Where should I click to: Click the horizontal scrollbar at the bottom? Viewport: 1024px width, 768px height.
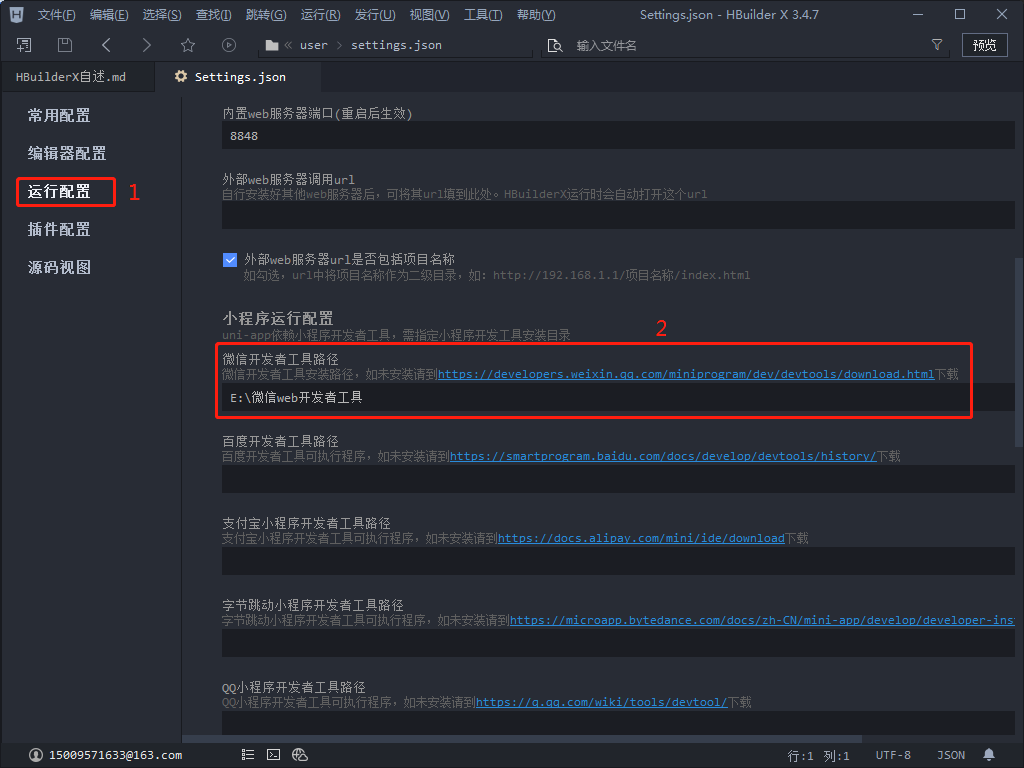point(522,739)
